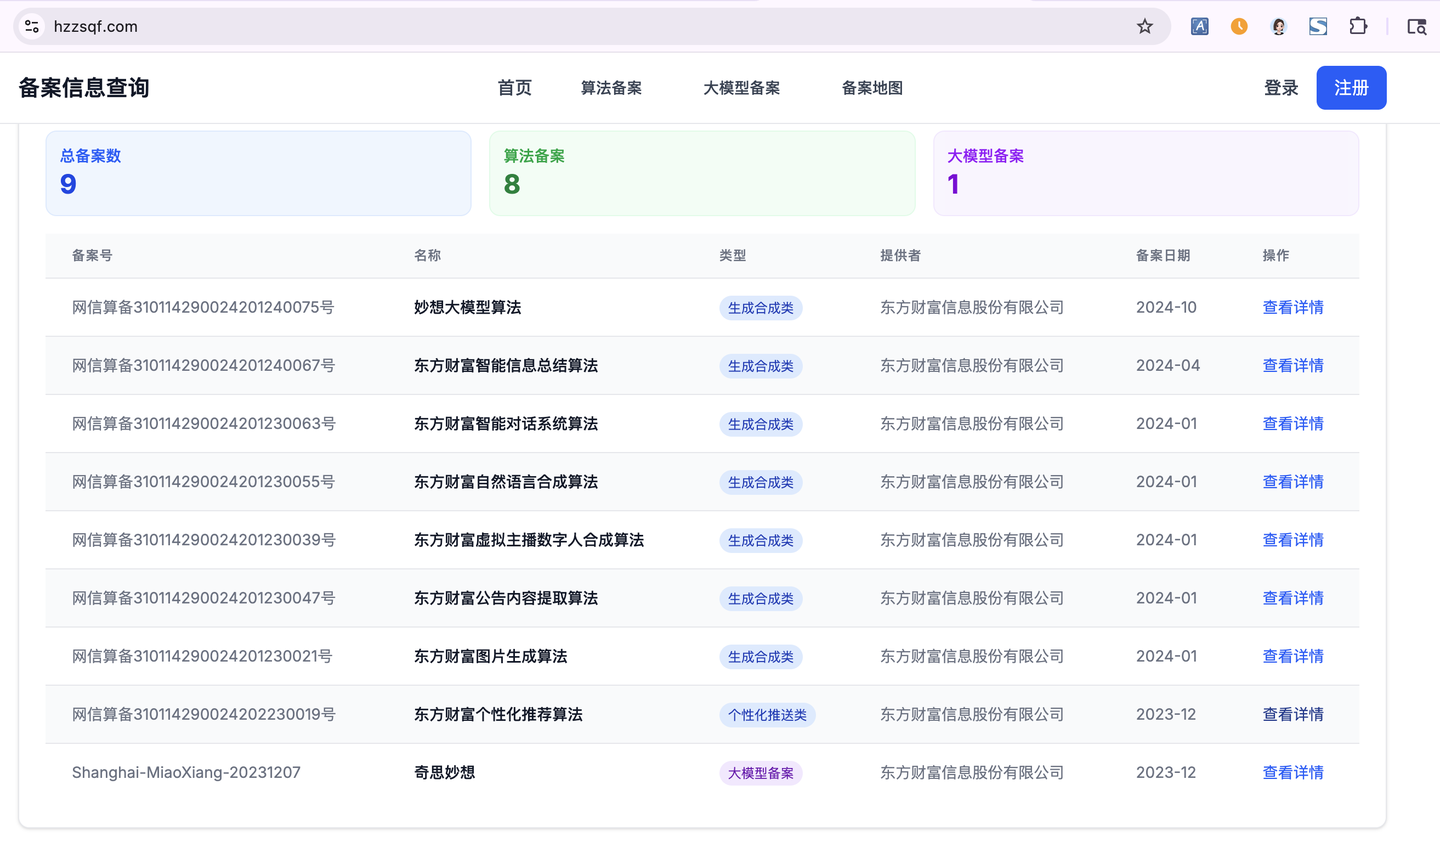Image resolution: width=1440 pixels, height=847 pixels.
Task: Open 查看详情 for 东方财富个性化推荐算法
Action: (x=1292, y=714)
